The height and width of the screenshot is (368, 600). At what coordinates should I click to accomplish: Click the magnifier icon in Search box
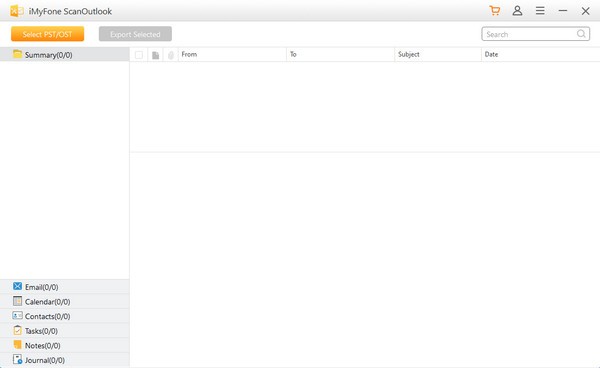click(x=581, y=34)
